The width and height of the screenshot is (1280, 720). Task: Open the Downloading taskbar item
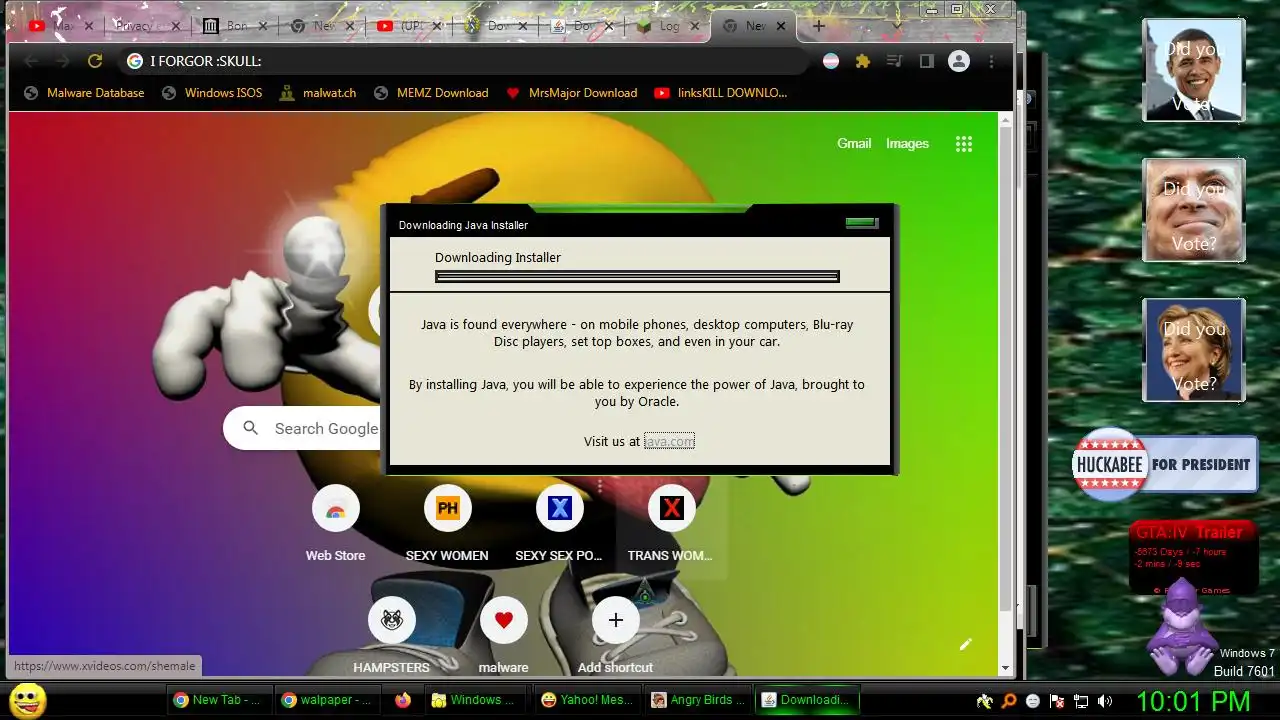pos(805,700)
